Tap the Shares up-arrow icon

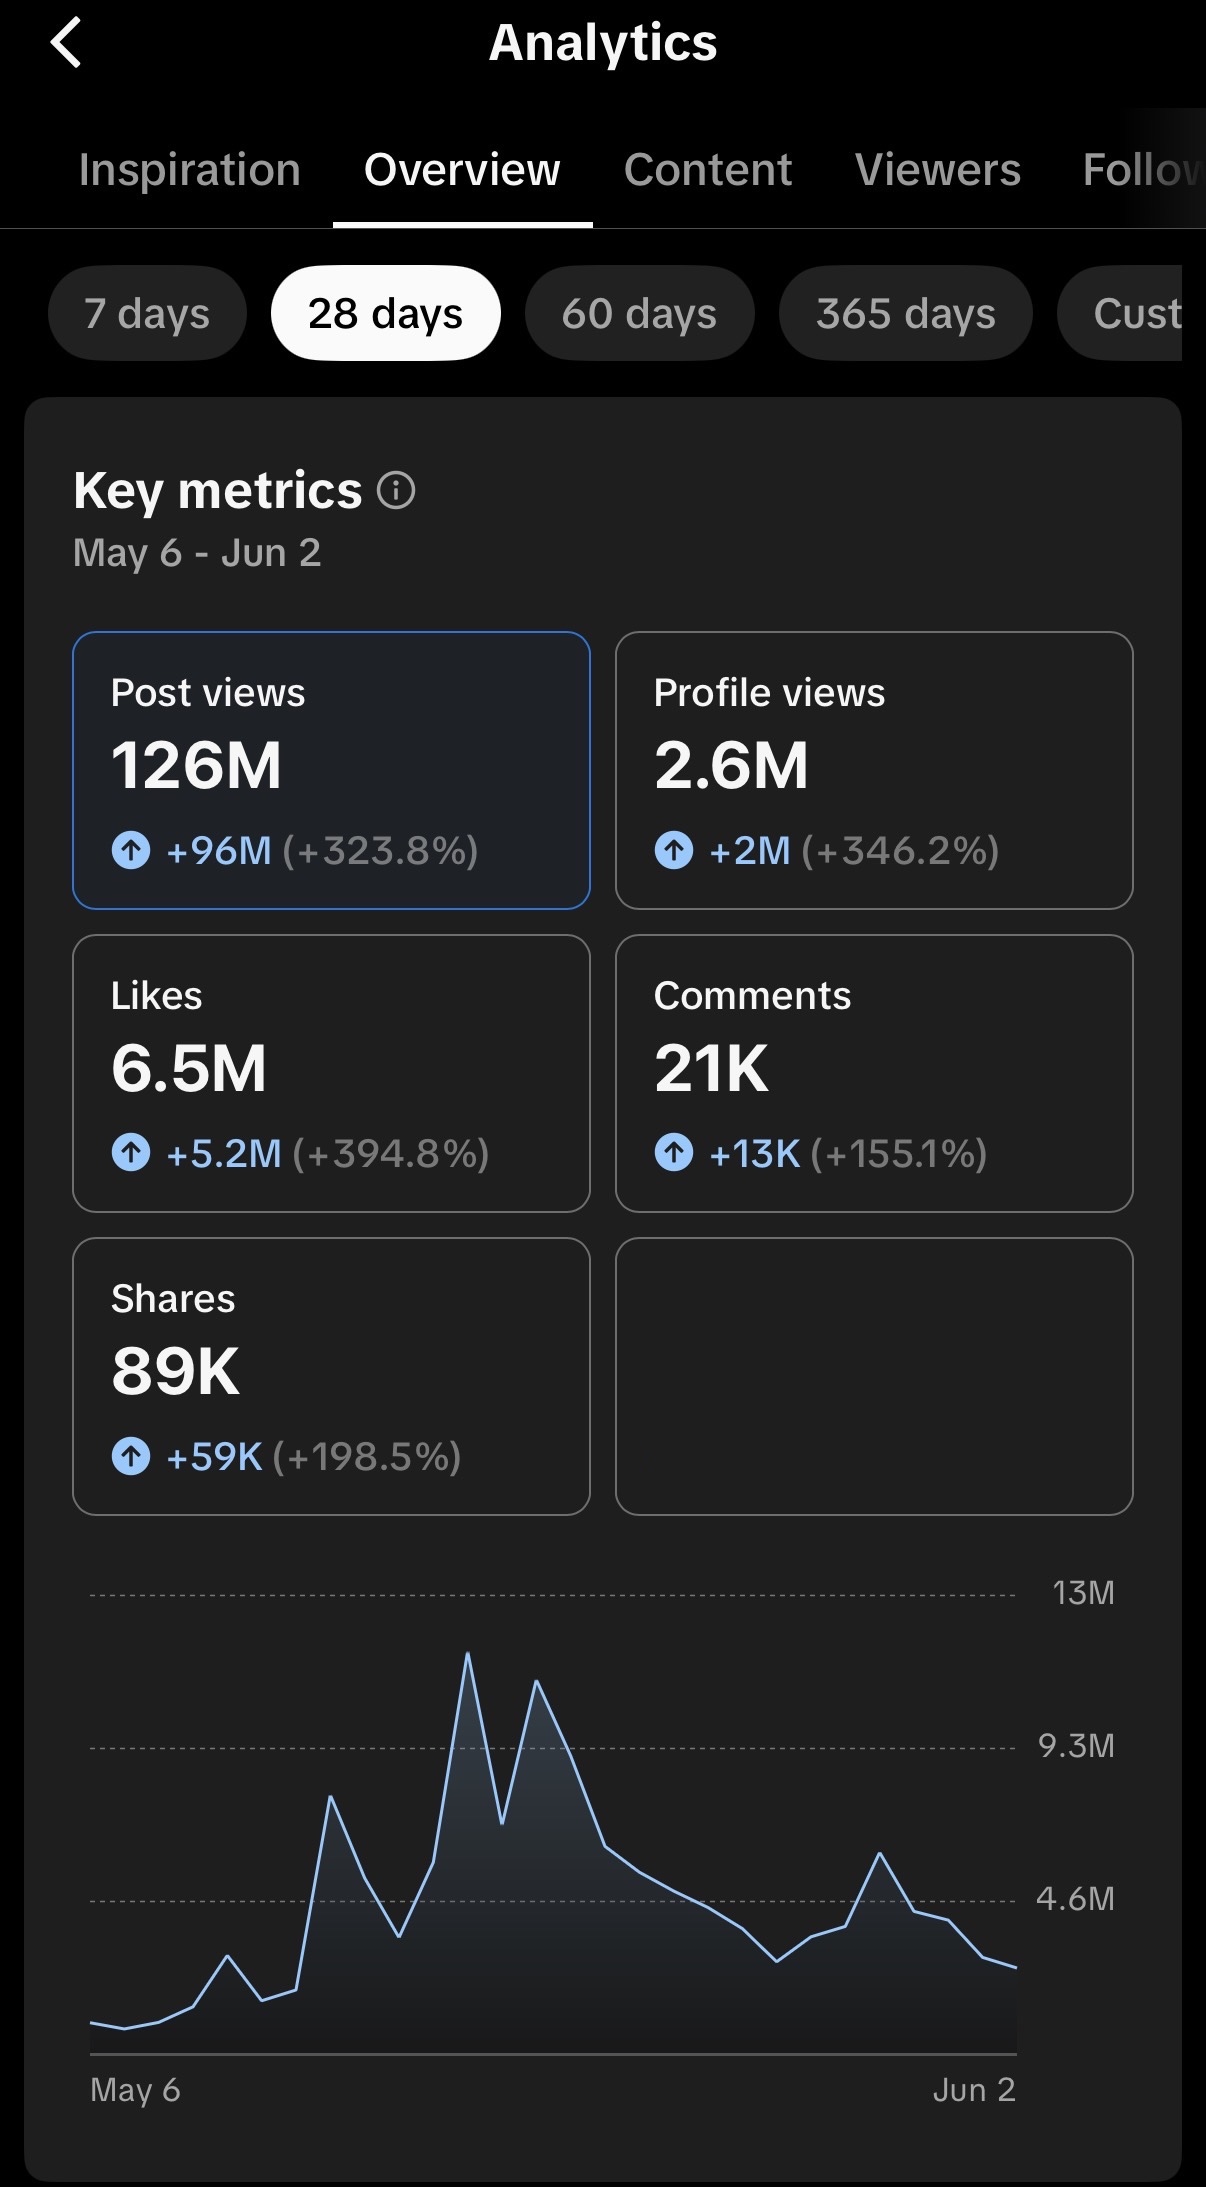131,1456
